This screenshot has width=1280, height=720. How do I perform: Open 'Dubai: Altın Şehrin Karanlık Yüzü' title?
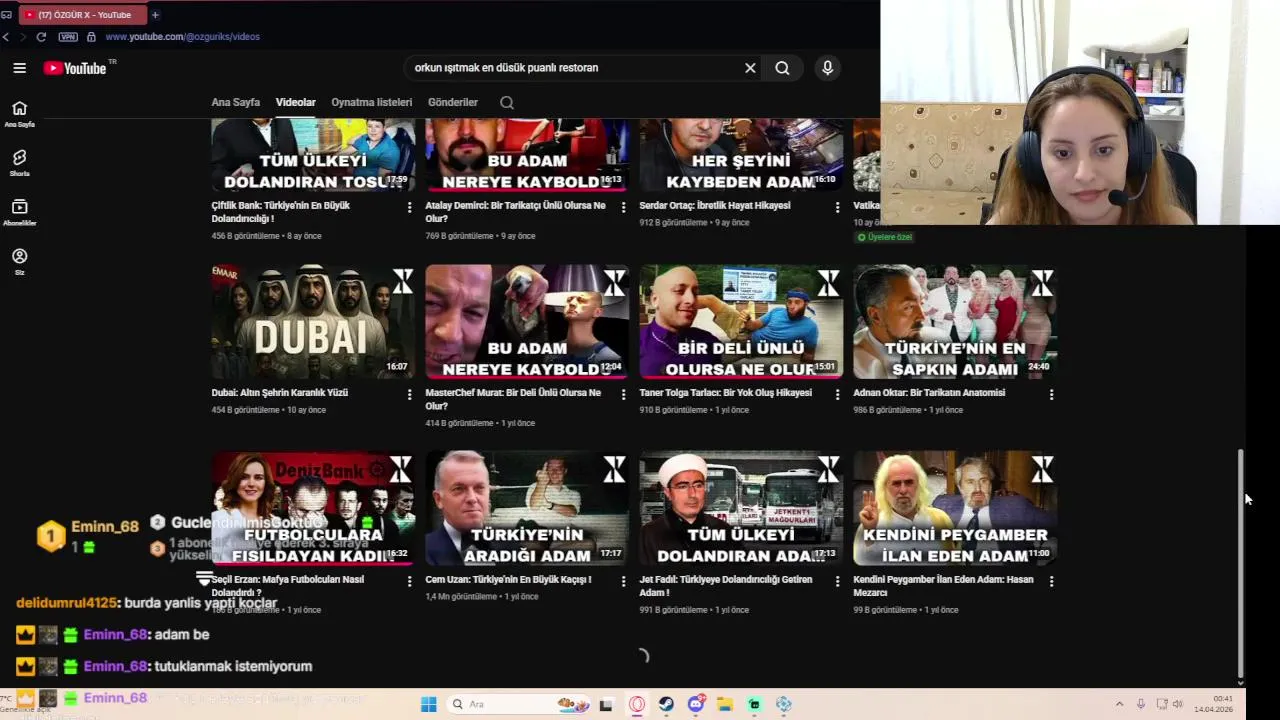pos(280,393)
